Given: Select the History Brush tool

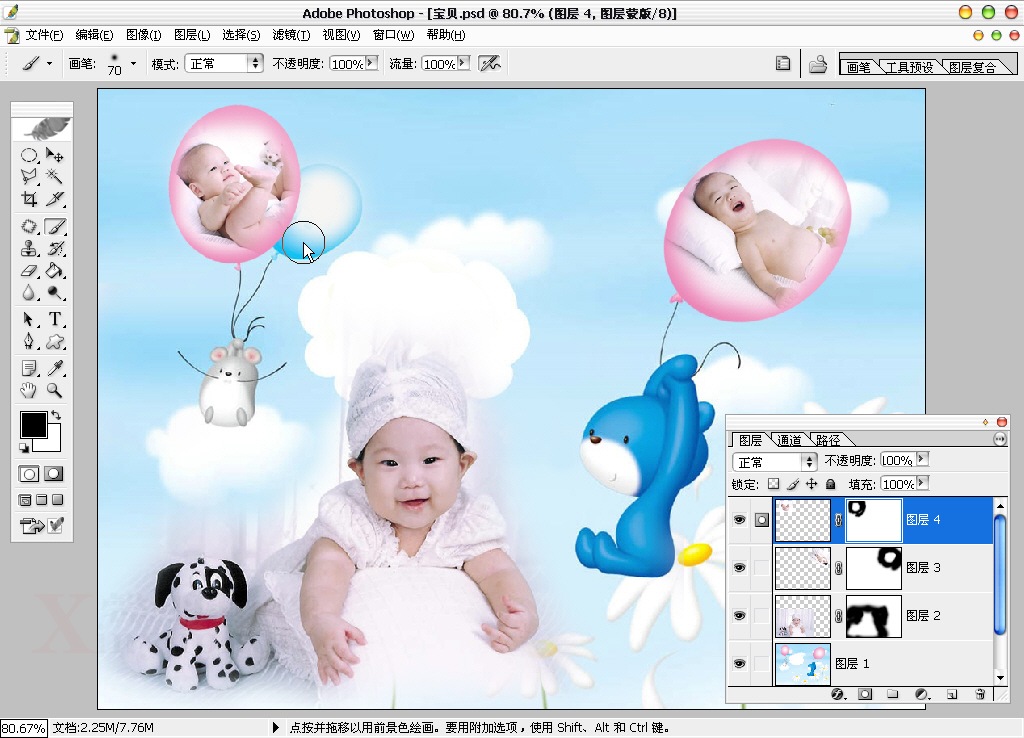Looking at the screenshot, I should click(55, 248).
